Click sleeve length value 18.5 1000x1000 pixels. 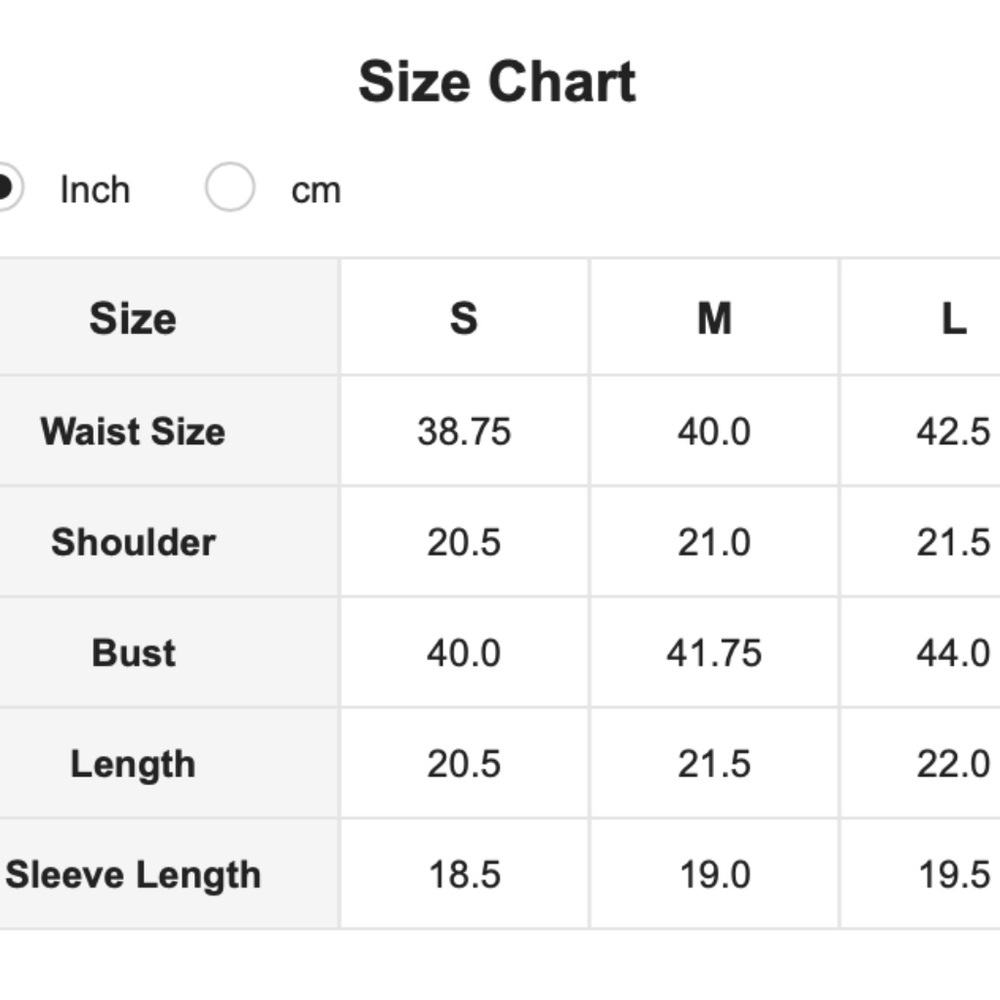pos(464,875)
